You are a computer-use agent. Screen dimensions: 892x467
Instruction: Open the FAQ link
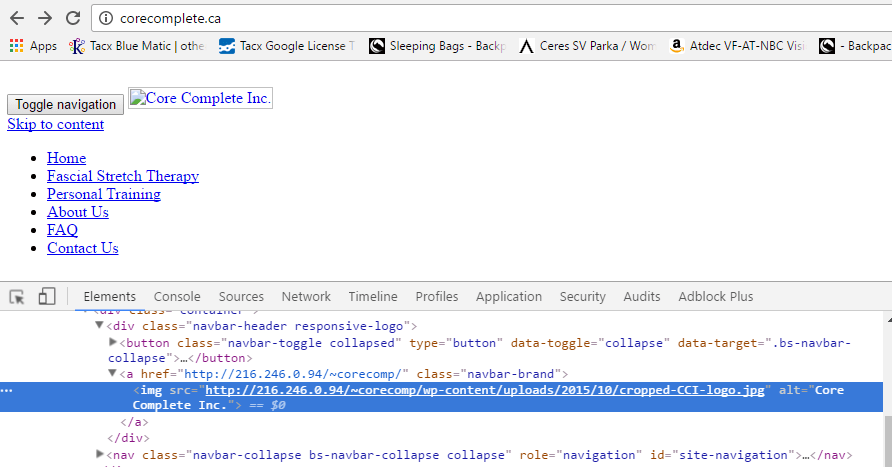pos(63,230)
